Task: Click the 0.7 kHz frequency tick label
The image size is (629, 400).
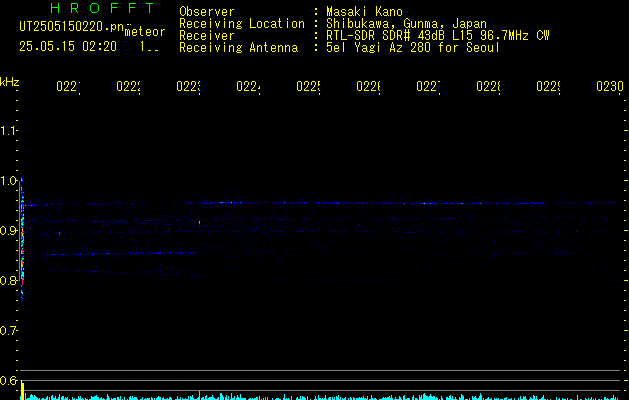Action: coord(8,331)
